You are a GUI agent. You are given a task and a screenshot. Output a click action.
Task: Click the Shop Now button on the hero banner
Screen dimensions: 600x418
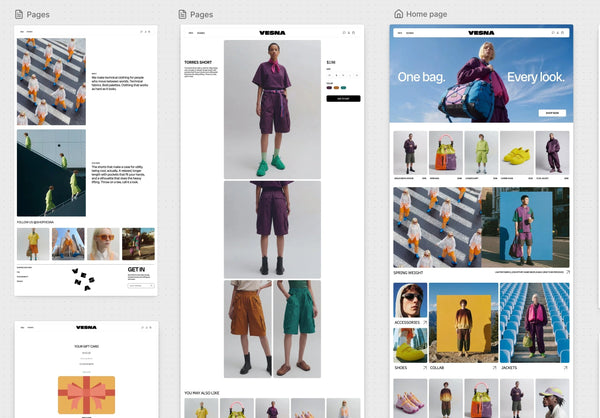552,113
